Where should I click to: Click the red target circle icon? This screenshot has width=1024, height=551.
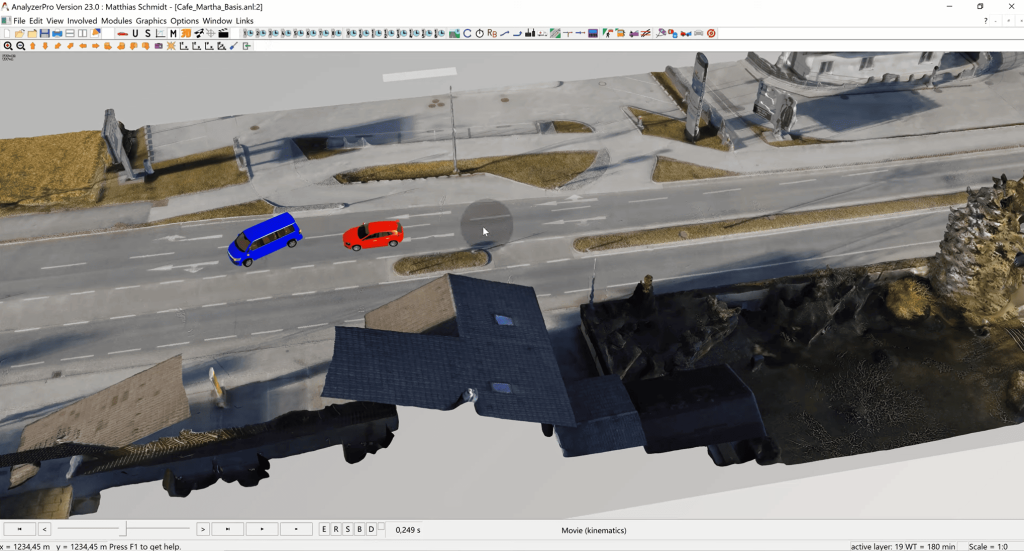(711, 34)
